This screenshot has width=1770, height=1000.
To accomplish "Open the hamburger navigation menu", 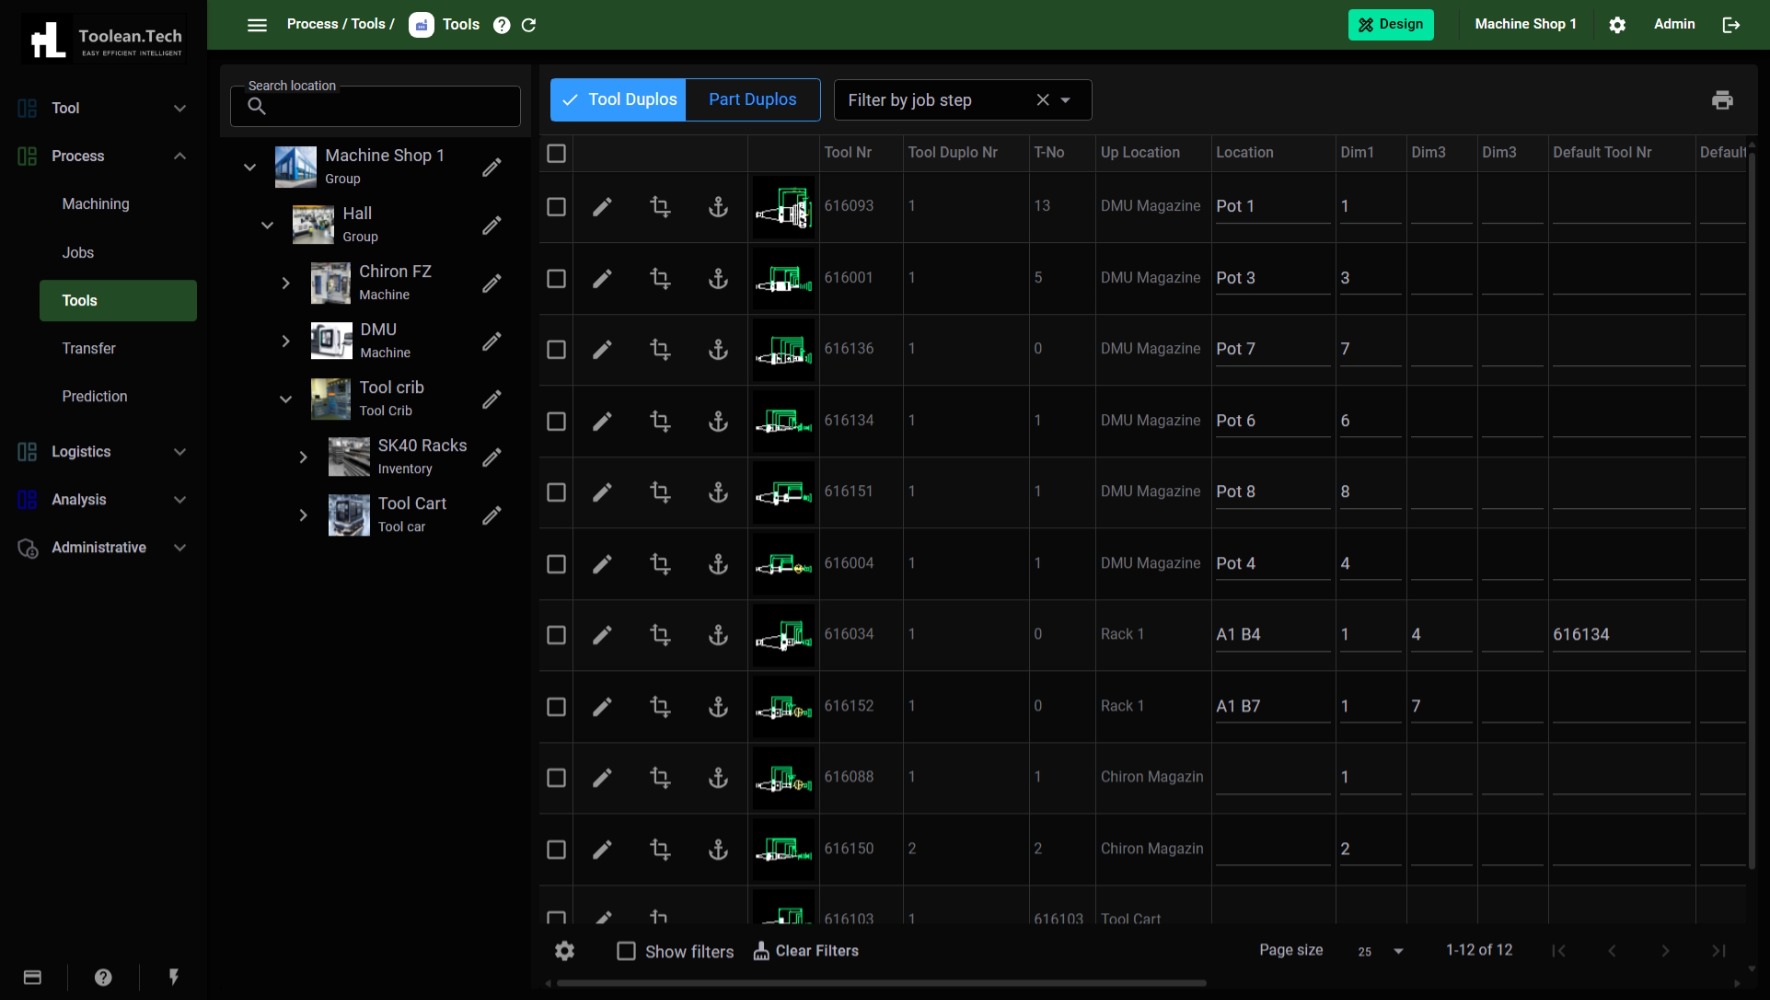I will [257, 24].
